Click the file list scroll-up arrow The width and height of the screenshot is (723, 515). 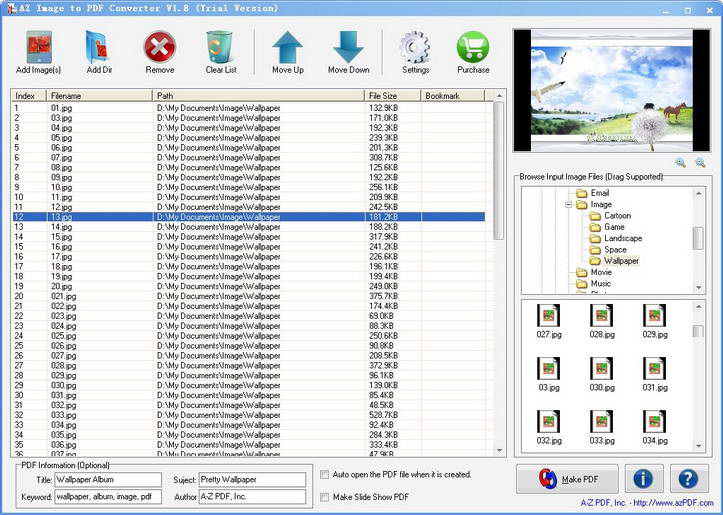click(x=499, y=96)
